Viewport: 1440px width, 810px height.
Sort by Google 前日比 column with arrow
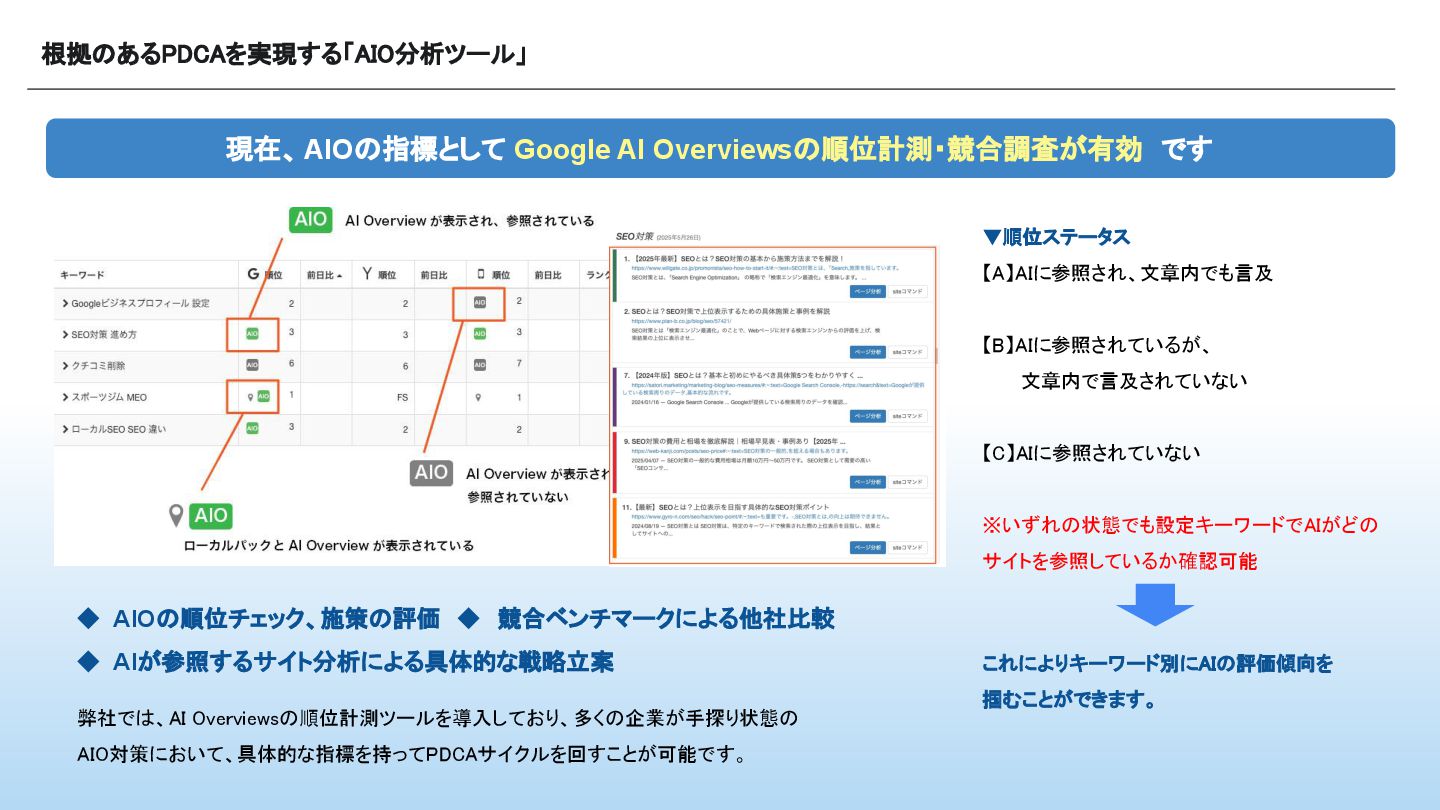[x=324, y=274]
